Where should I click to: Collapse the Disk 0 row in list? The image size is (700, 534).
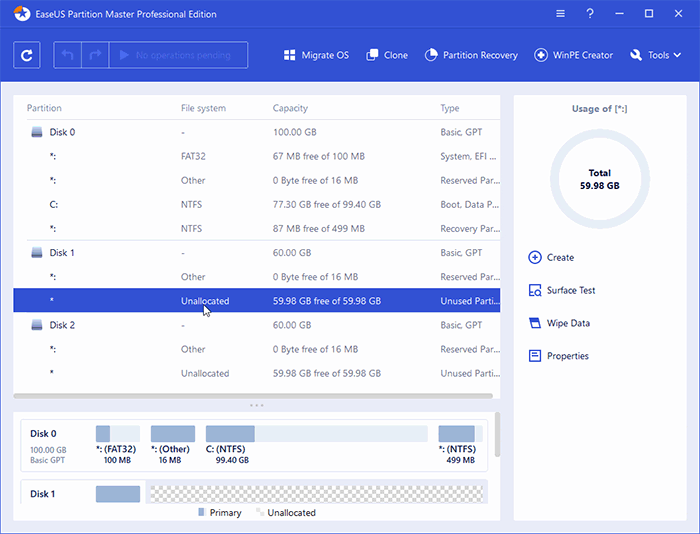click(x=37, y=132)
